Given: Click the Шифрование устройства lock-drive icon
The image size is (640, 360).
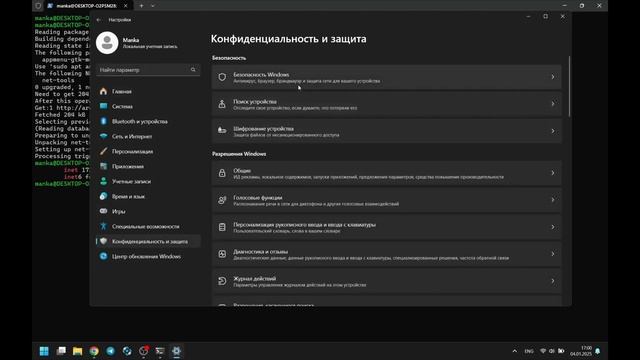Looking at the screenshot, I should (222, 131).
